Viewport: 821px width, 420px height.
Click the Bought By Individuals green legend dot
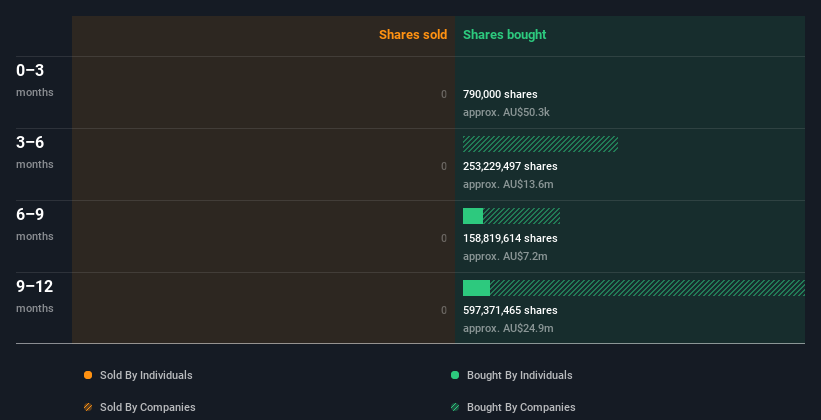tap(455, 375)
